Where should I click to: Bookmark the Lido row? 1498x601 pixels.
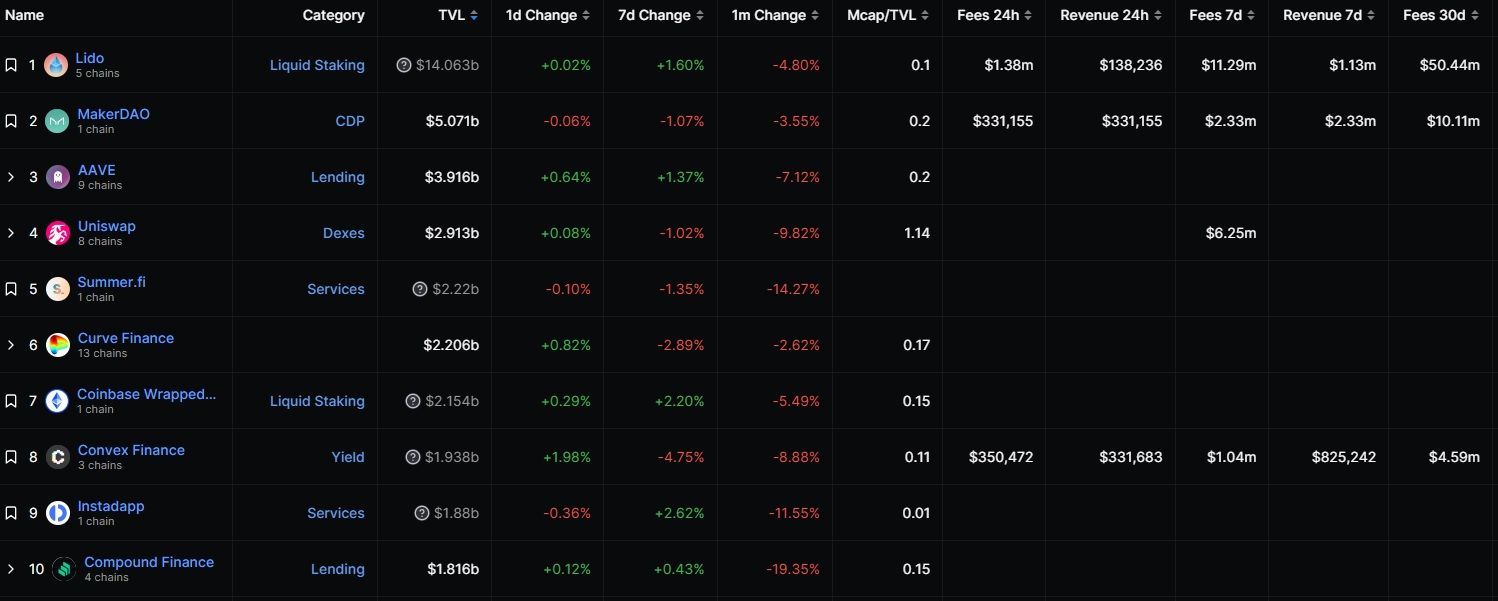(x=11, y=65)
